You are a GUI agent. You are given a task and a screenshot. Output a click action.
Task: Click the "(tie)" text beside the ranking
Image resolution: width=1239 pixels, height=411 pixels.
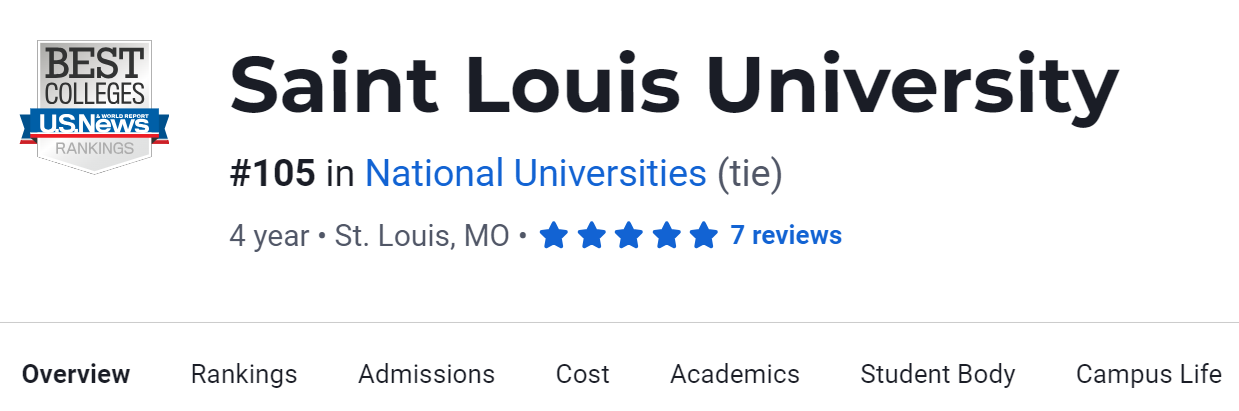click(750, 174)
